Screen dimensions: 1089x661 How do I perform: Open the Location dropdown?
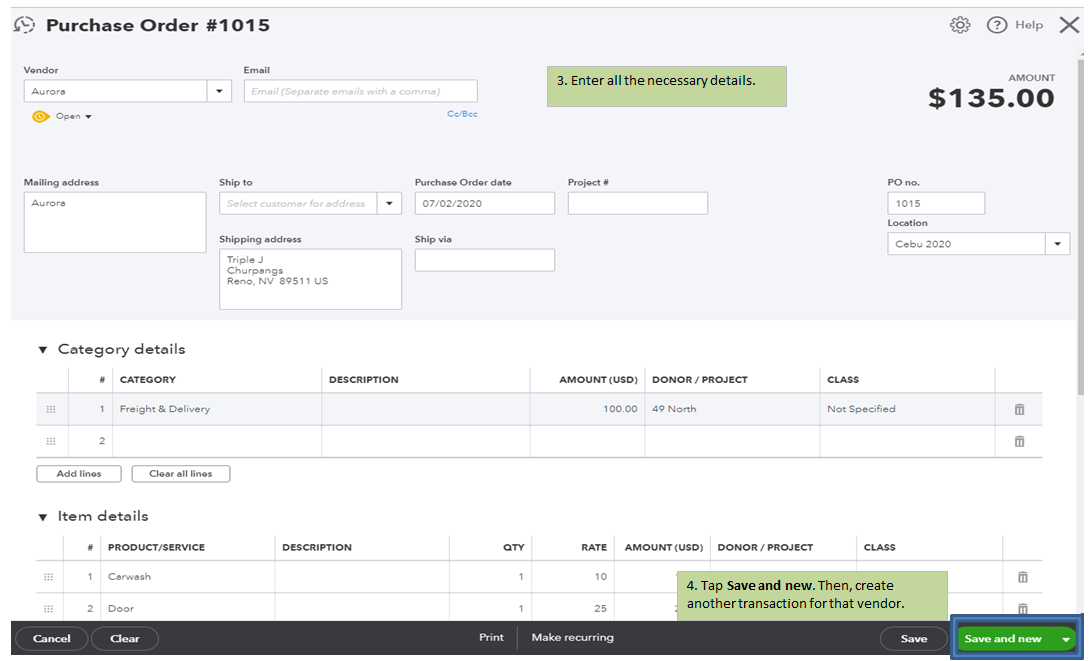click(x=1057, y=243)
